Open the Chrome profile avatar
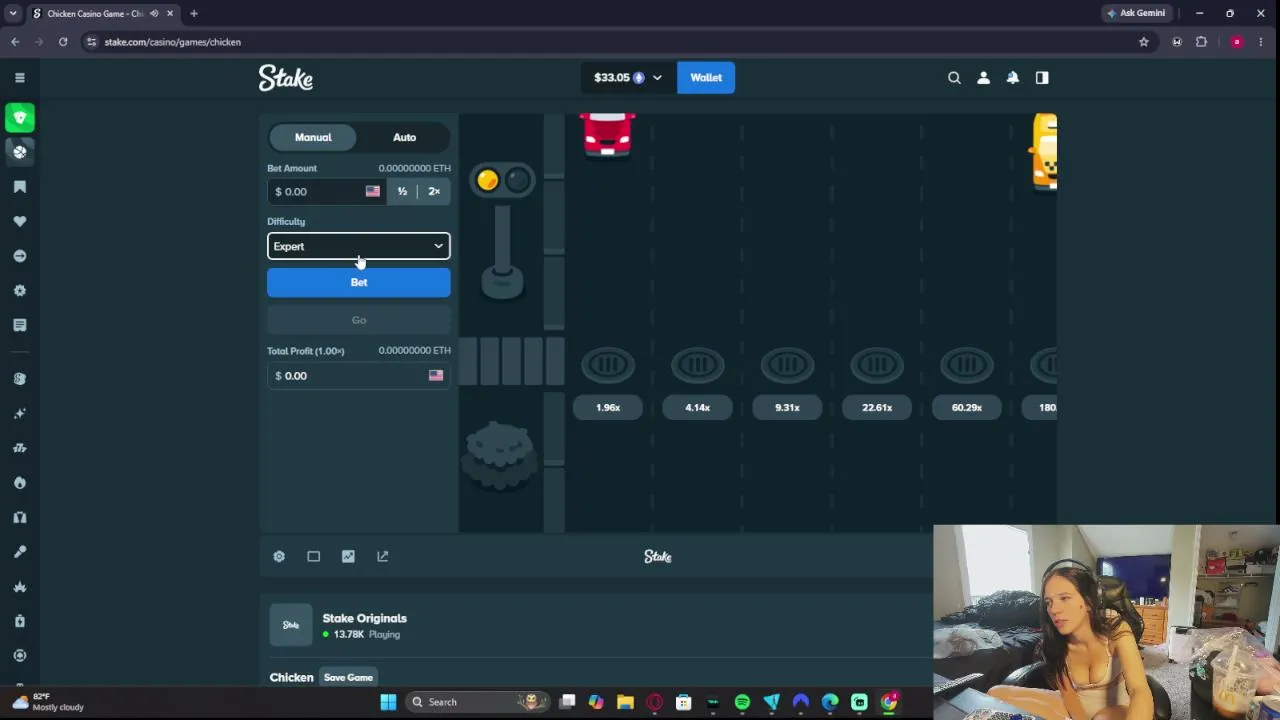This screenshot has height=720, width=1280. point(1237,42)
